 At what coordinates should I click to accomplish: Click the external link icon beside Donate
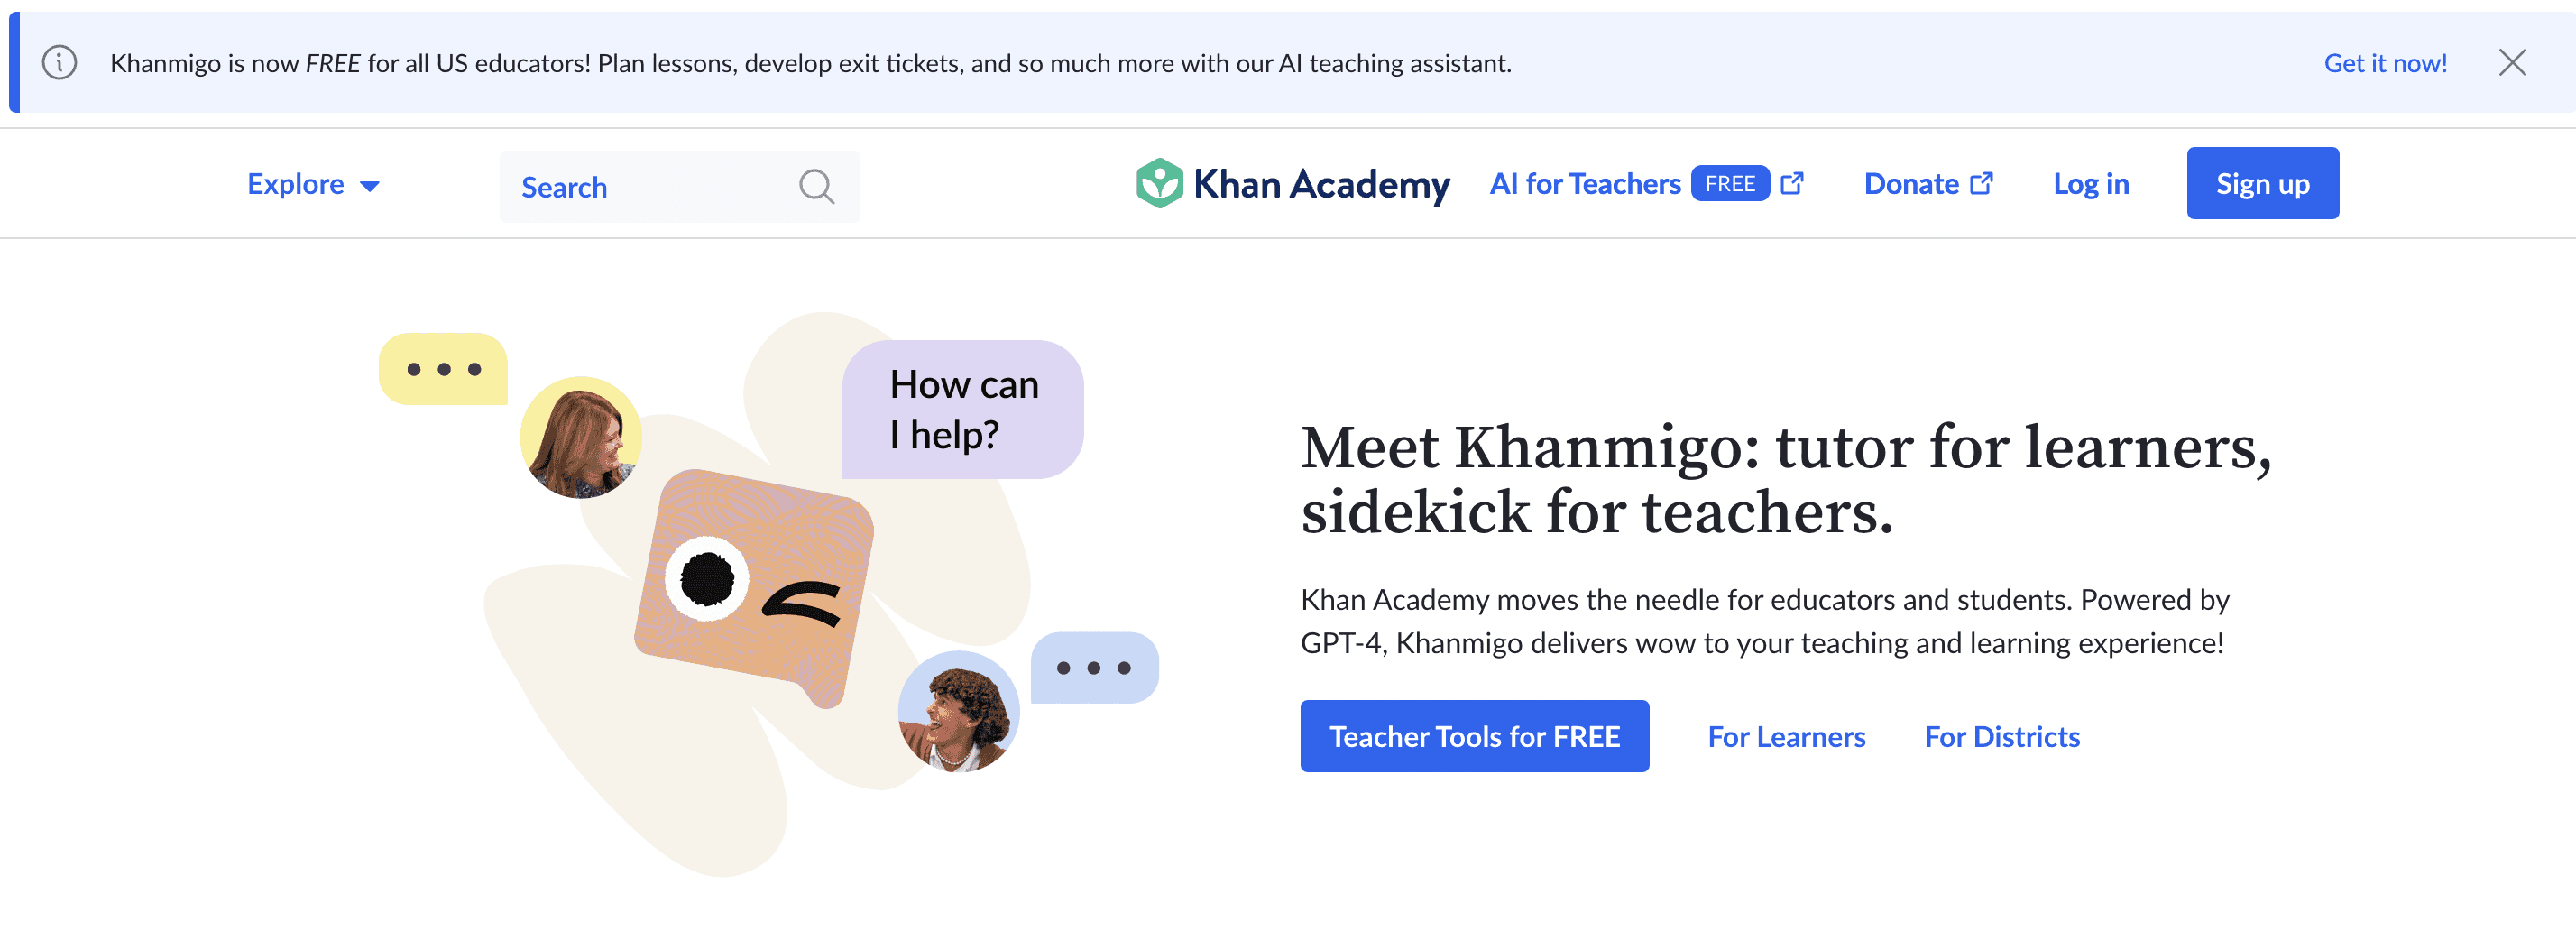tap(1980, 183)
